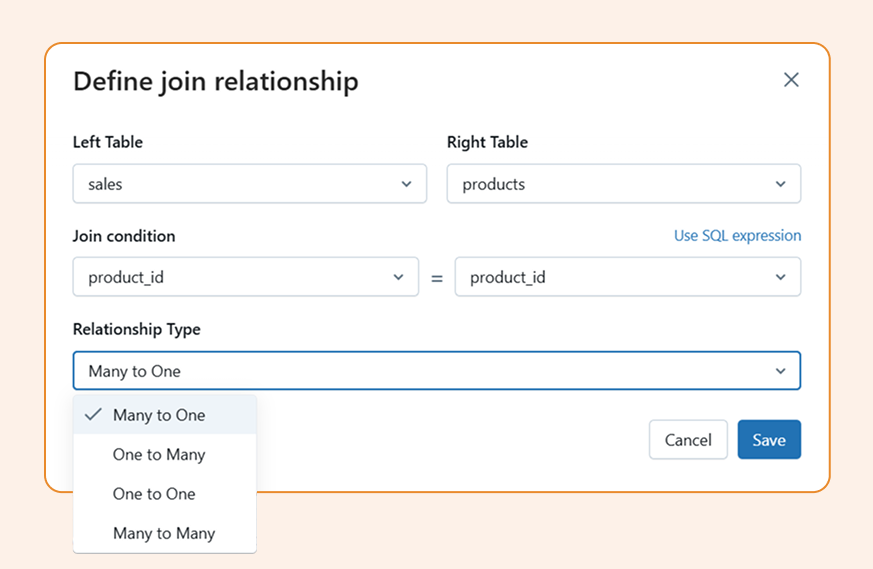Pick One to One from the list
This screenshot has height=569, width=873.
(x=154, y=494)
